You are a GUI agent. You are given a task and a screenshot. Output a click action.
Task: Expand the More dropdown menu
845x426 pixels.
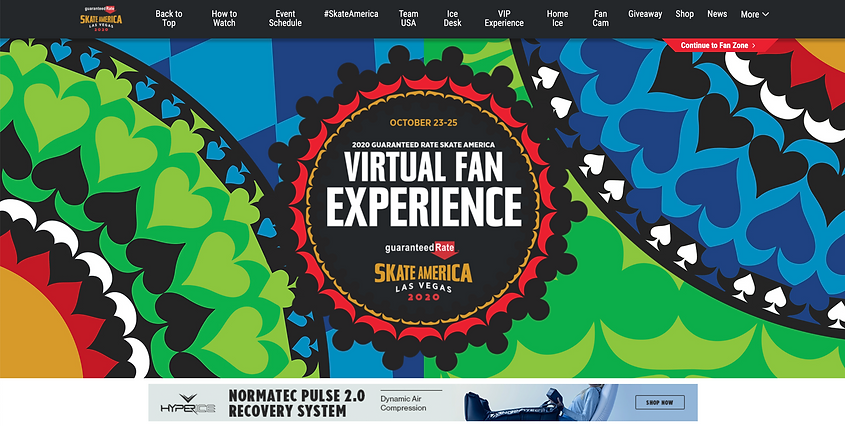[x=754, y=15]
